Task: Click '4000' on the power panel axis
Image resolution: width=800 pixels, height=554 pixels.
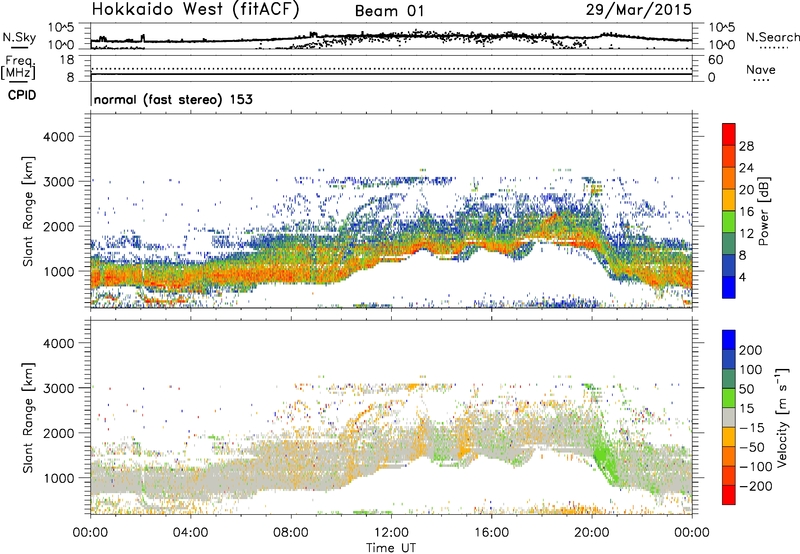Action: tap(58, 137)
